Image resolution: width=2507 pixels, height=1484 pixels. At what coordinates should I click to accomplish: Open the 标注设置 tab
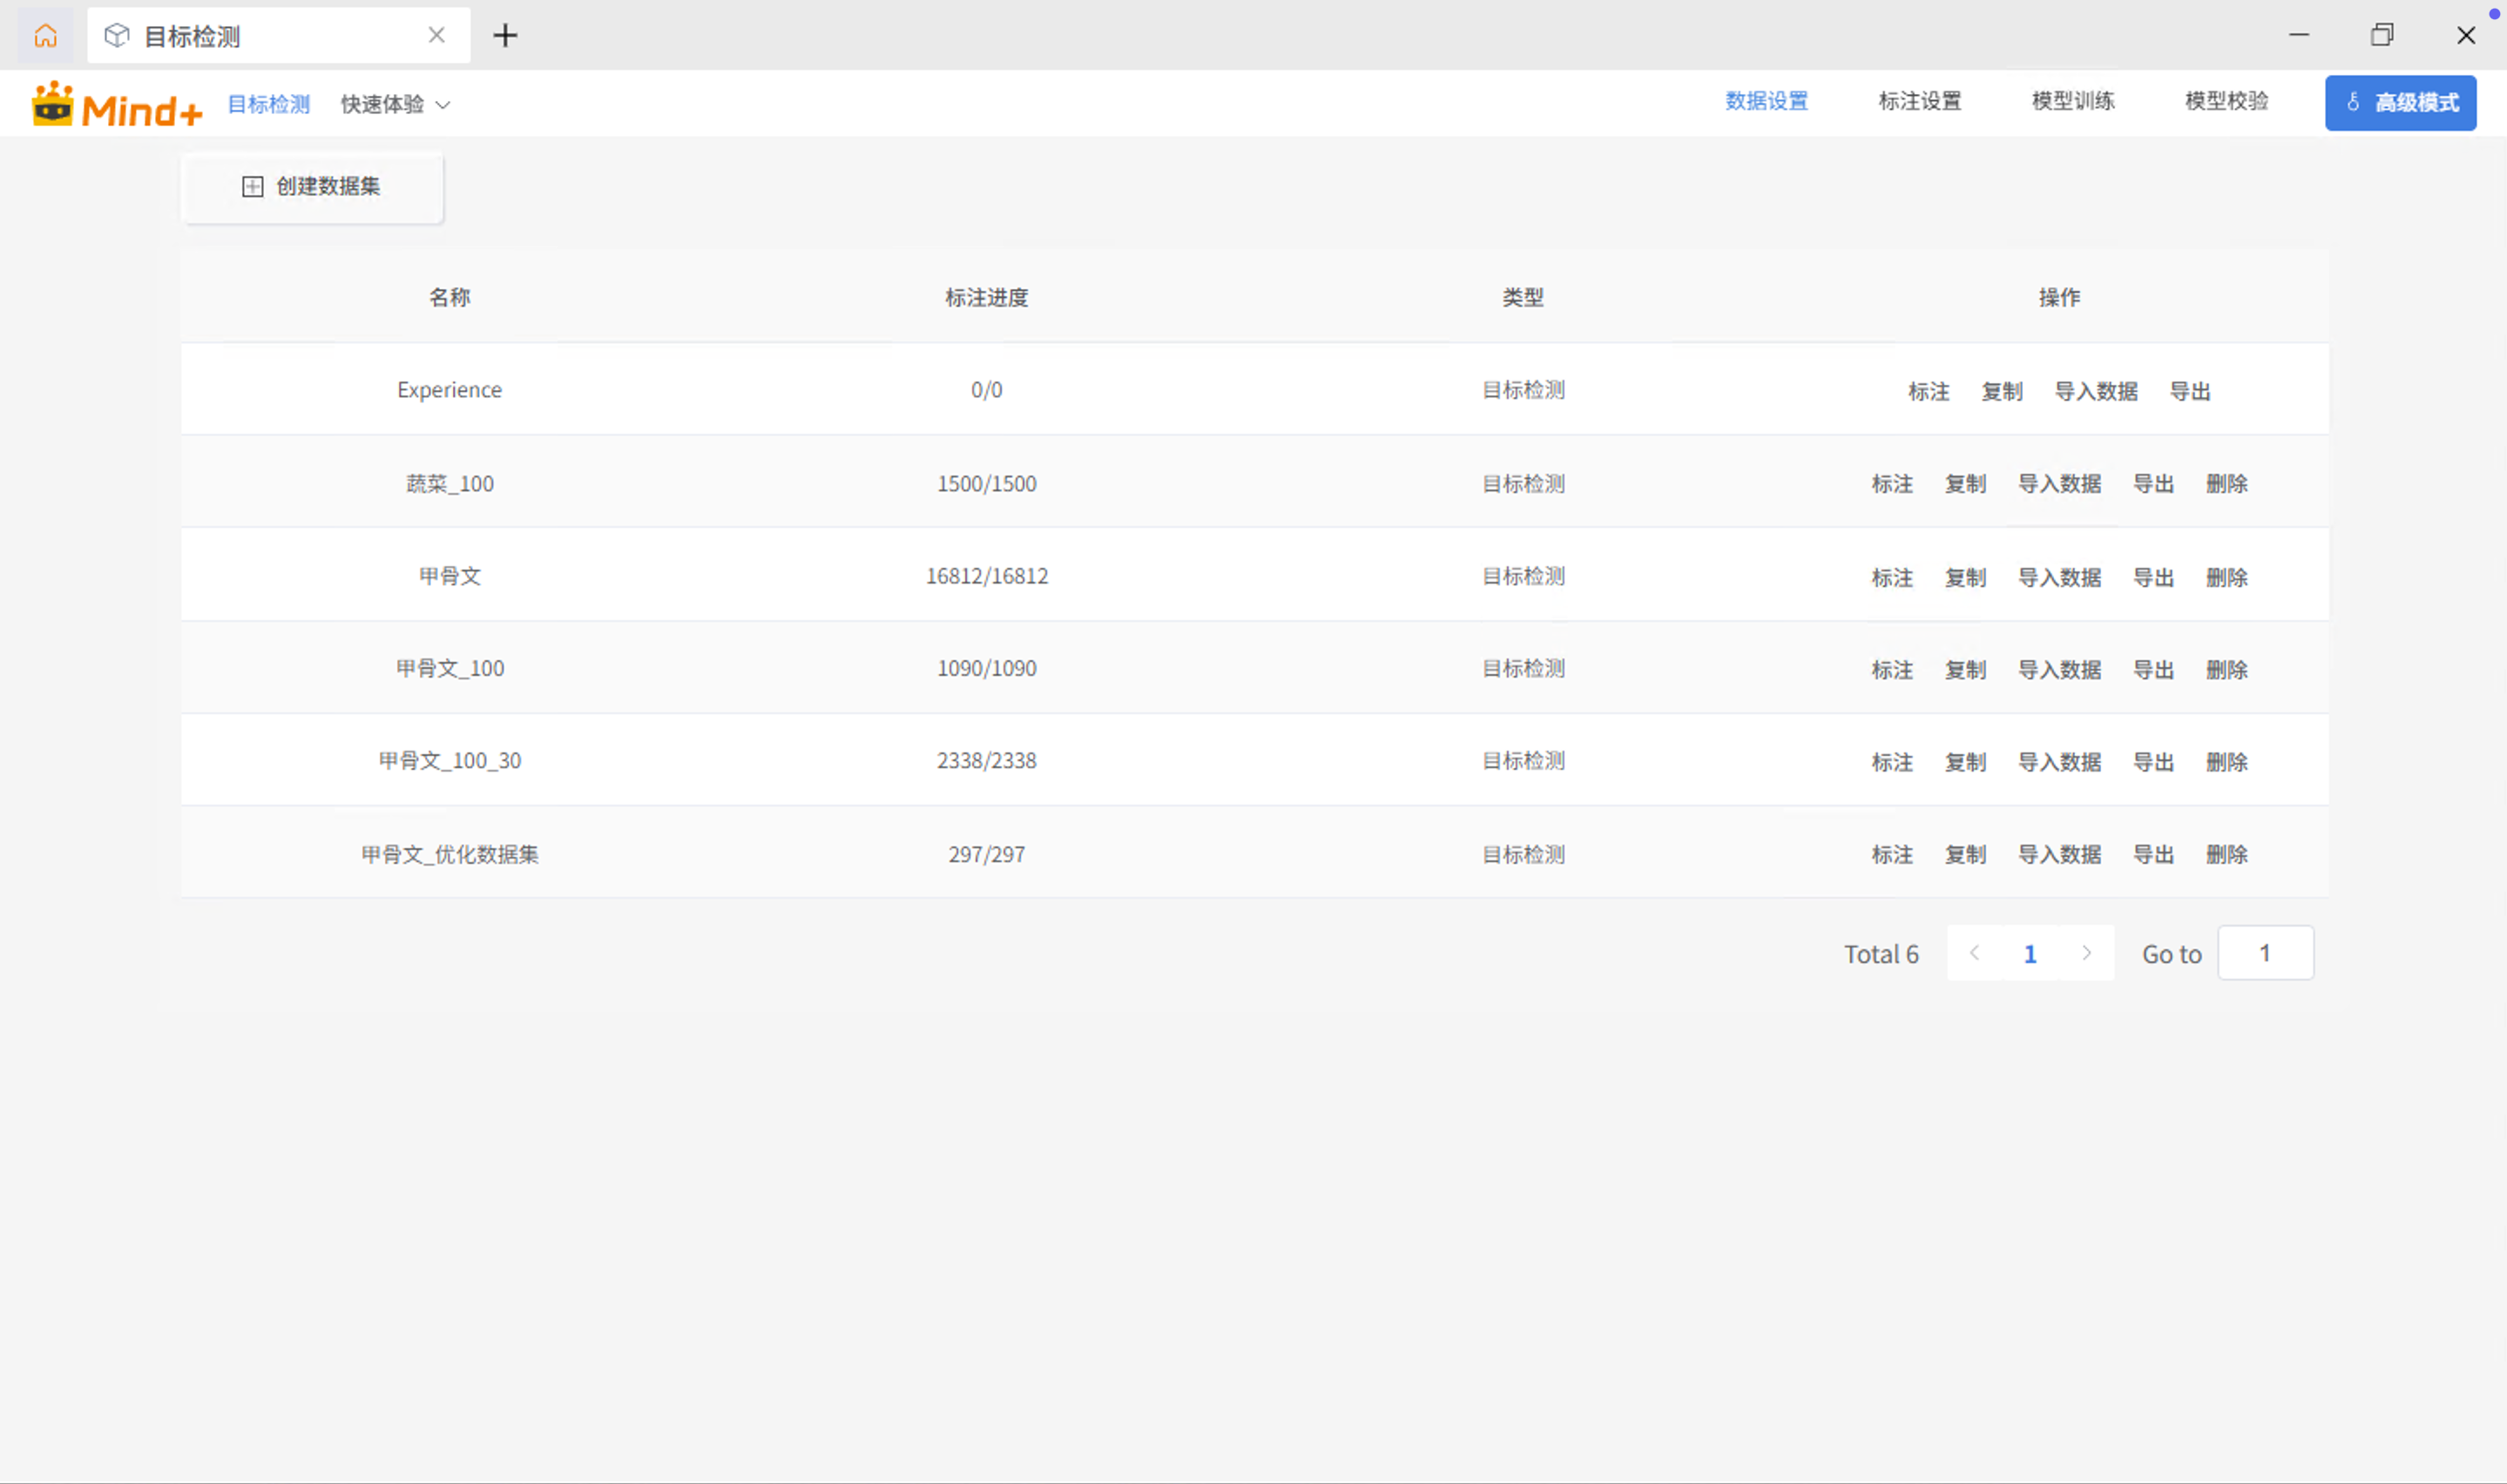(x=1919, y=101)
